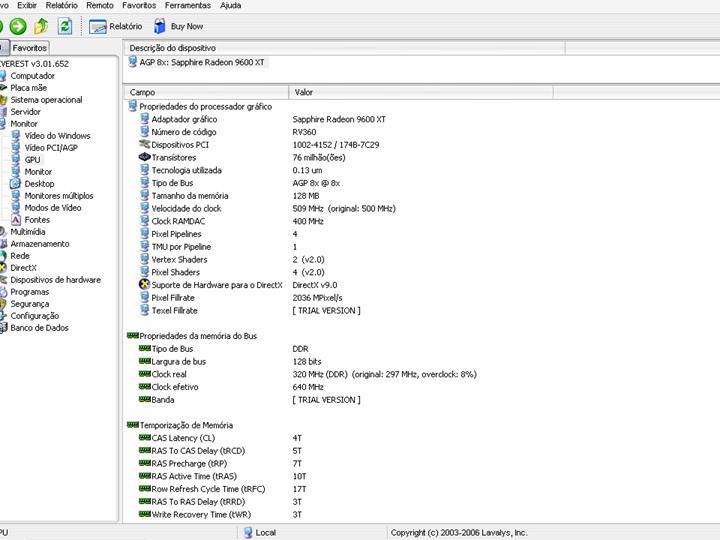Click the Adaptador gráfico row icon
Viewport: 720px width, 540px height.
tap(145, 119)
